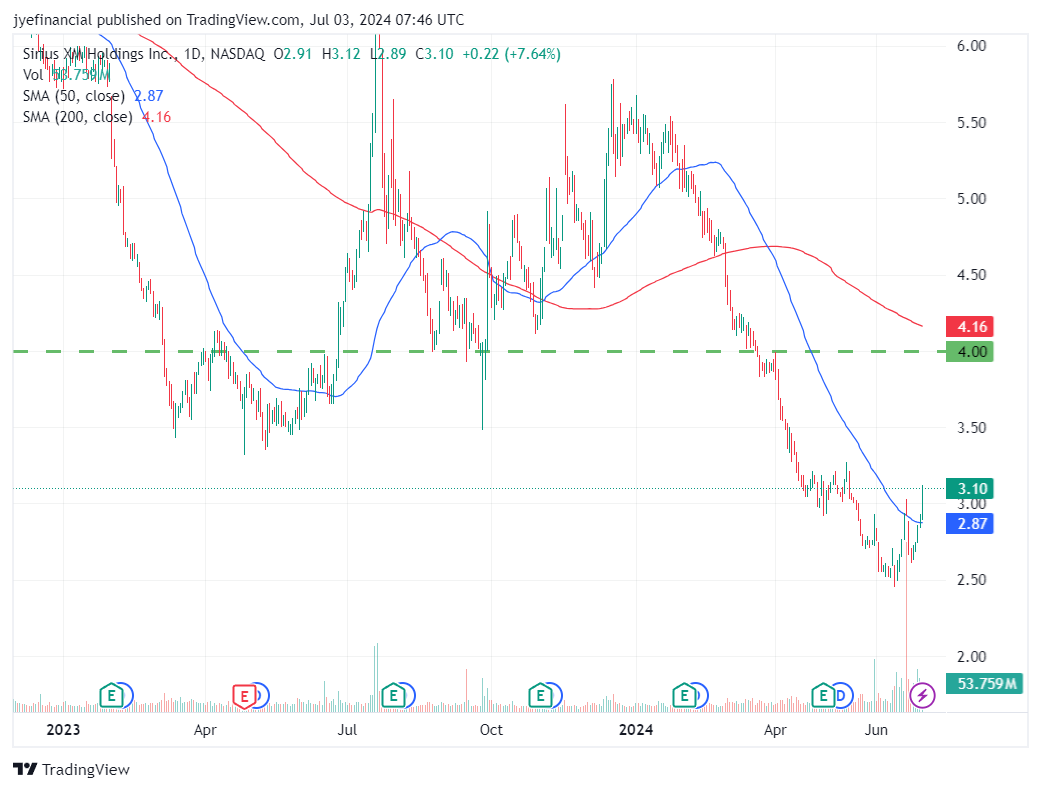Click the purple lightning bolt icon
1041x791 pixels.
coord(922,695)
